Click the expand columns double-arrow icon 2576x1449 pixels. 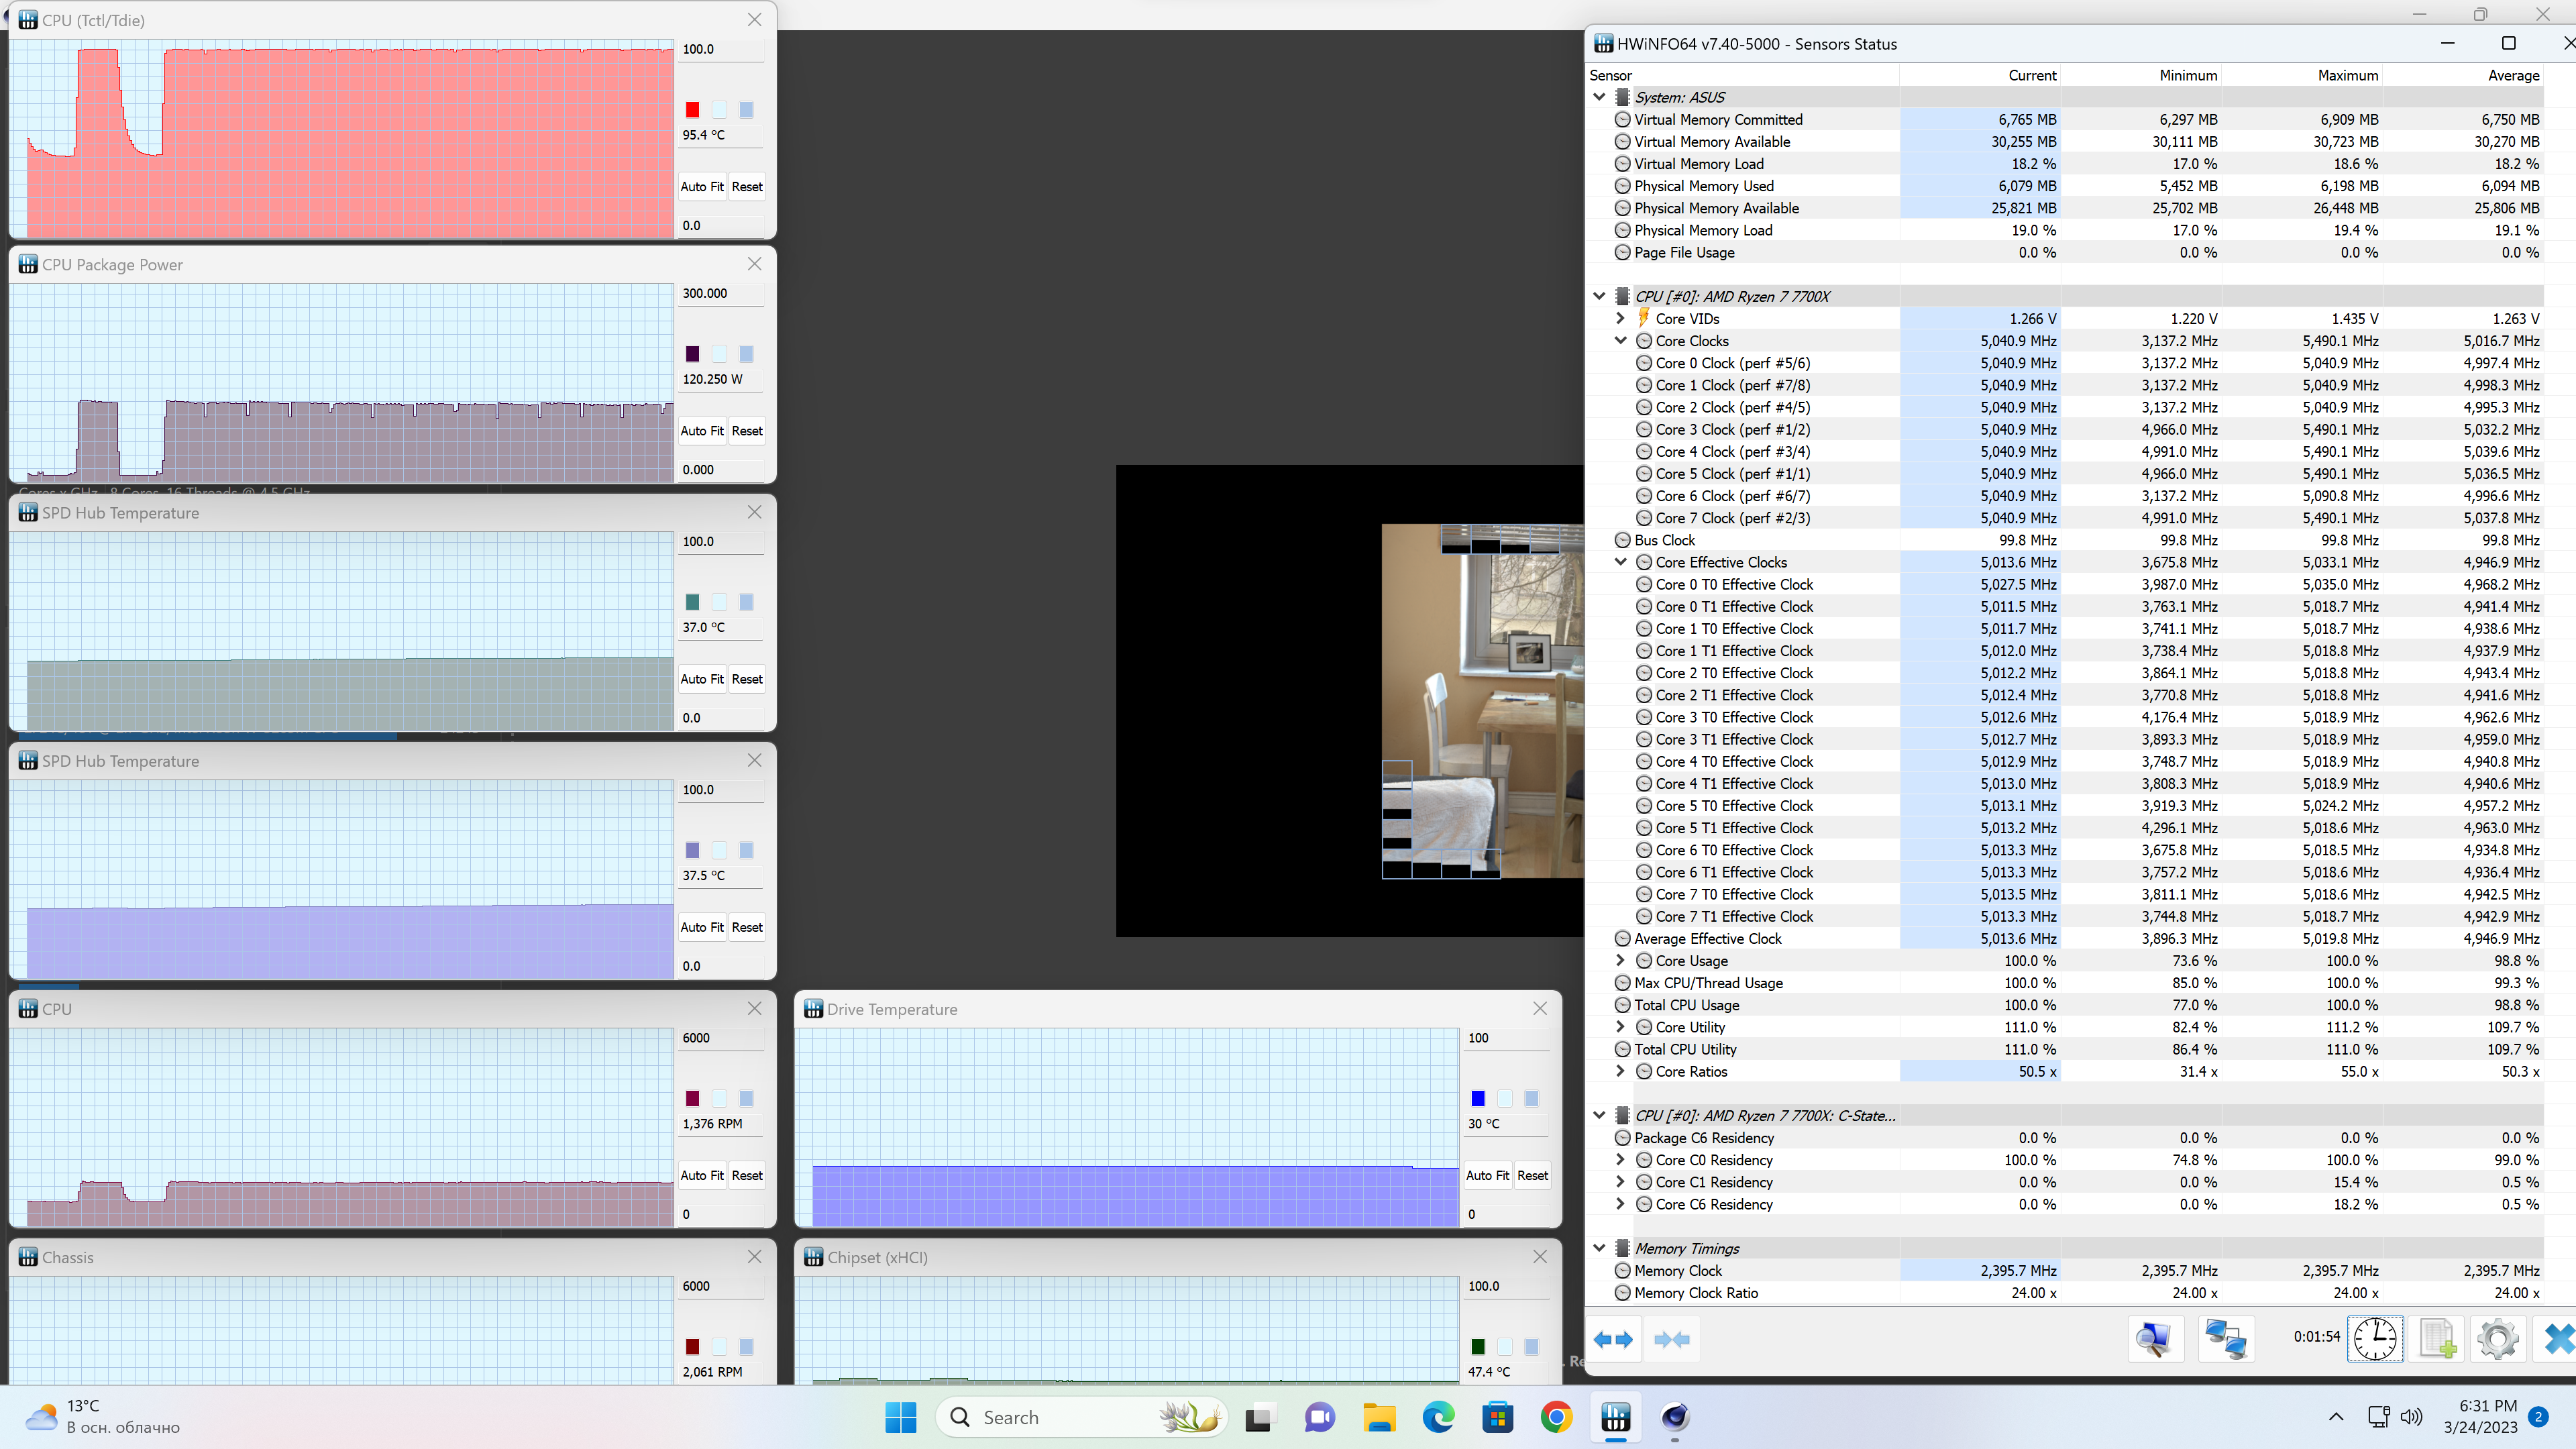[1612, 1339]
